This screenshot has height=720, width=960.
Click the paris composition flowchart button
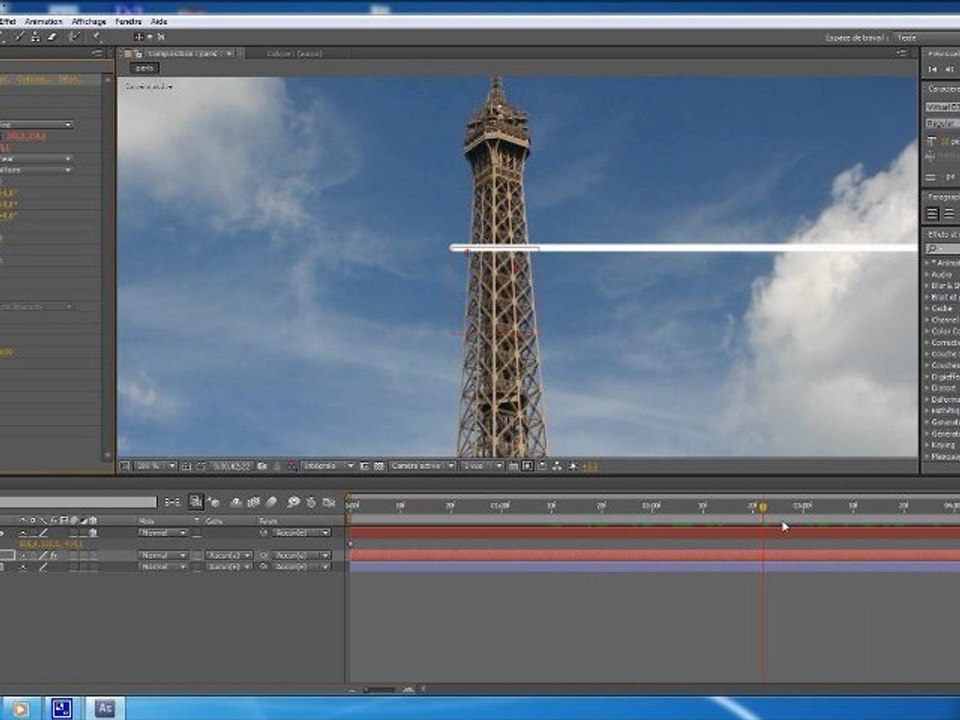[x=144, y=68]
